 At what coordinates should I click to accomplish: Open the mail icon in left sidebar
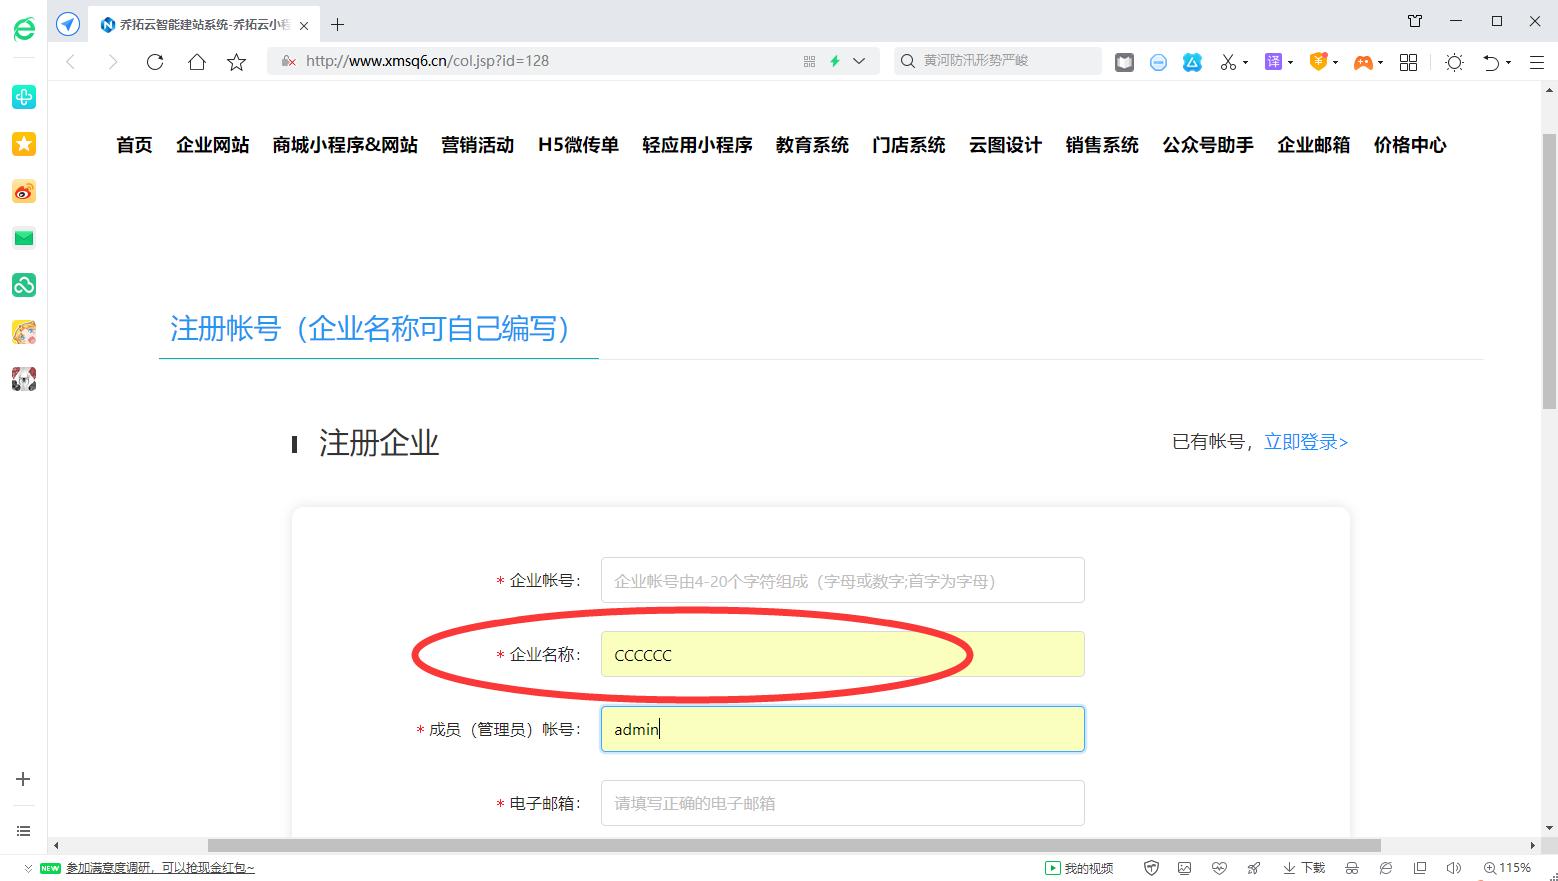pyautogui.click(x=24, y=237)
